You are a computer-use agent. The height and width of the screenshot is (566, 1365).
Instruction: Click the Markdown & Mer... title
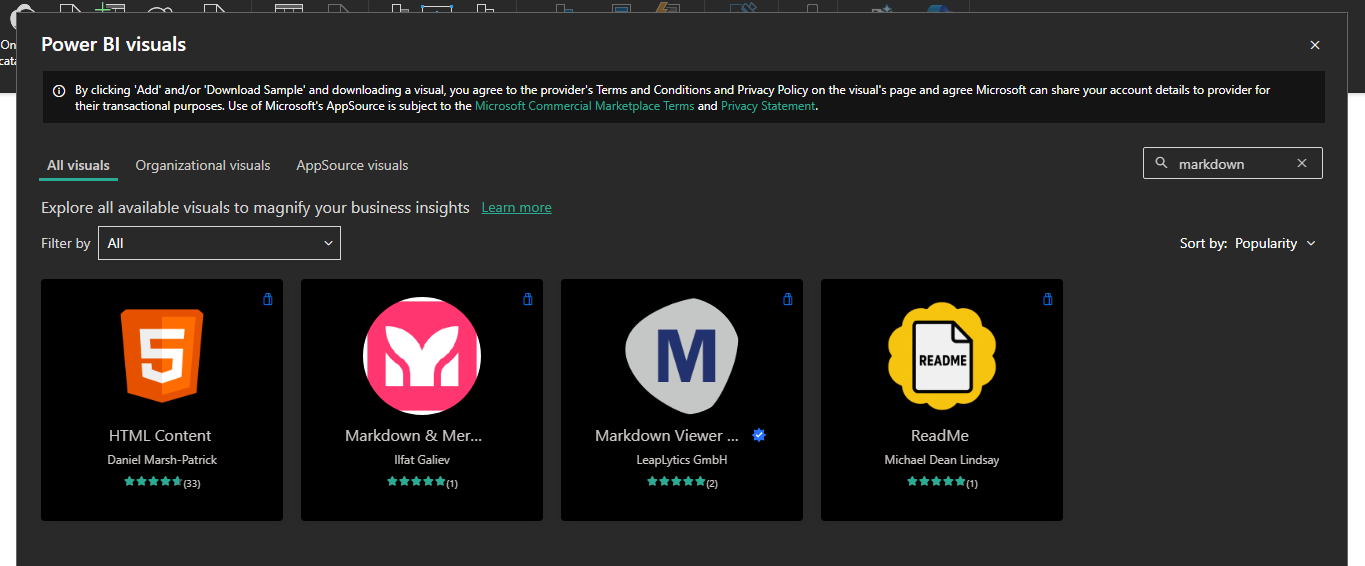(x=414, y=435)
